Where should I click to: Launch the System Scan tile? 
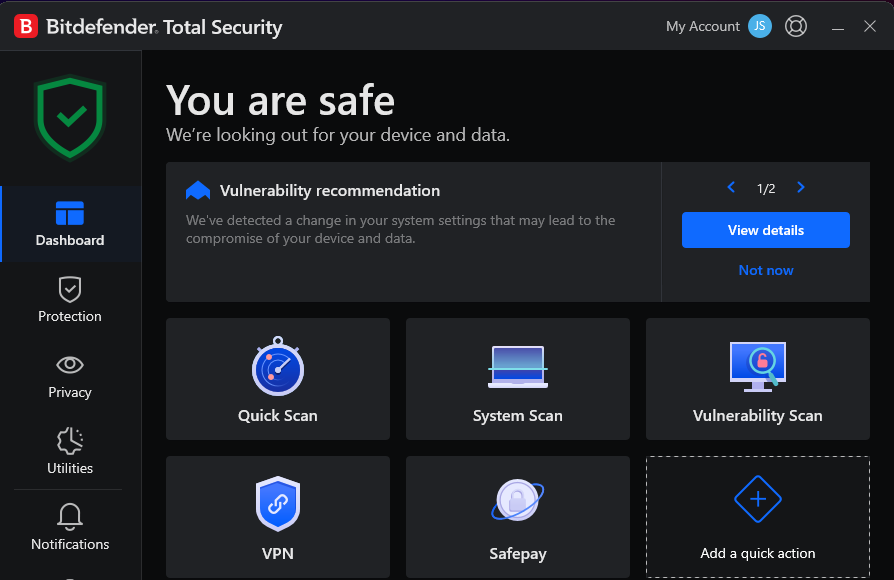[x=518, y=379]
